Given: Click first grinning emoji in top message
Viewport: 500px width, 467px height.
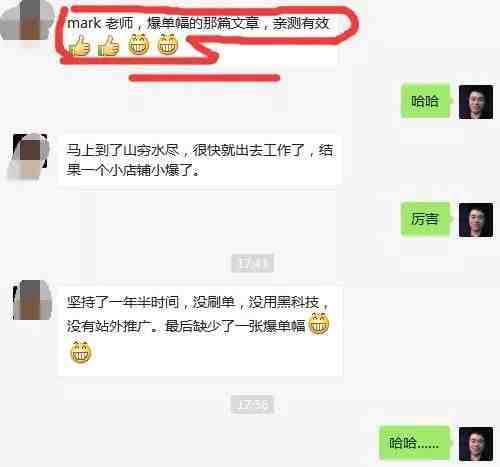Looking at the screenshot, I should click(139, 44).
